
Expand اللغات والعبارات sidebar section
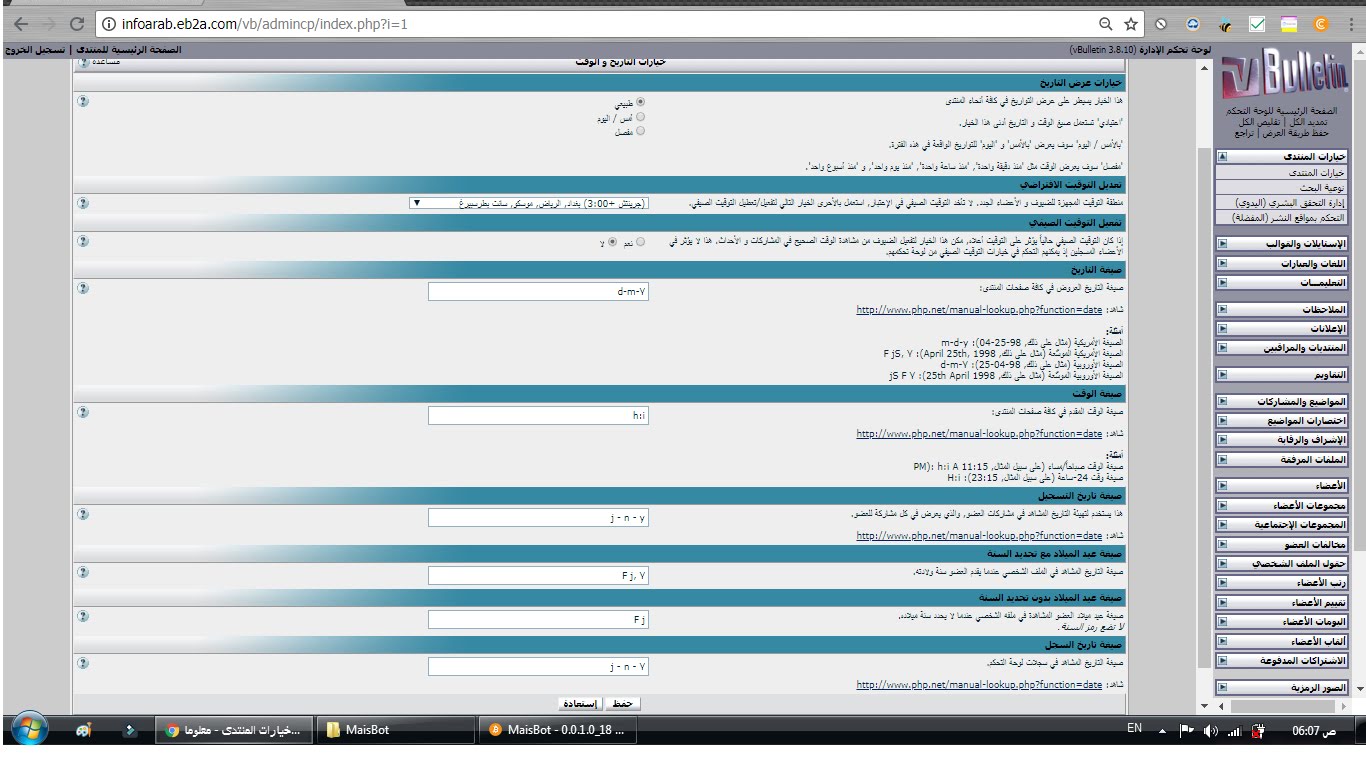1223,263
